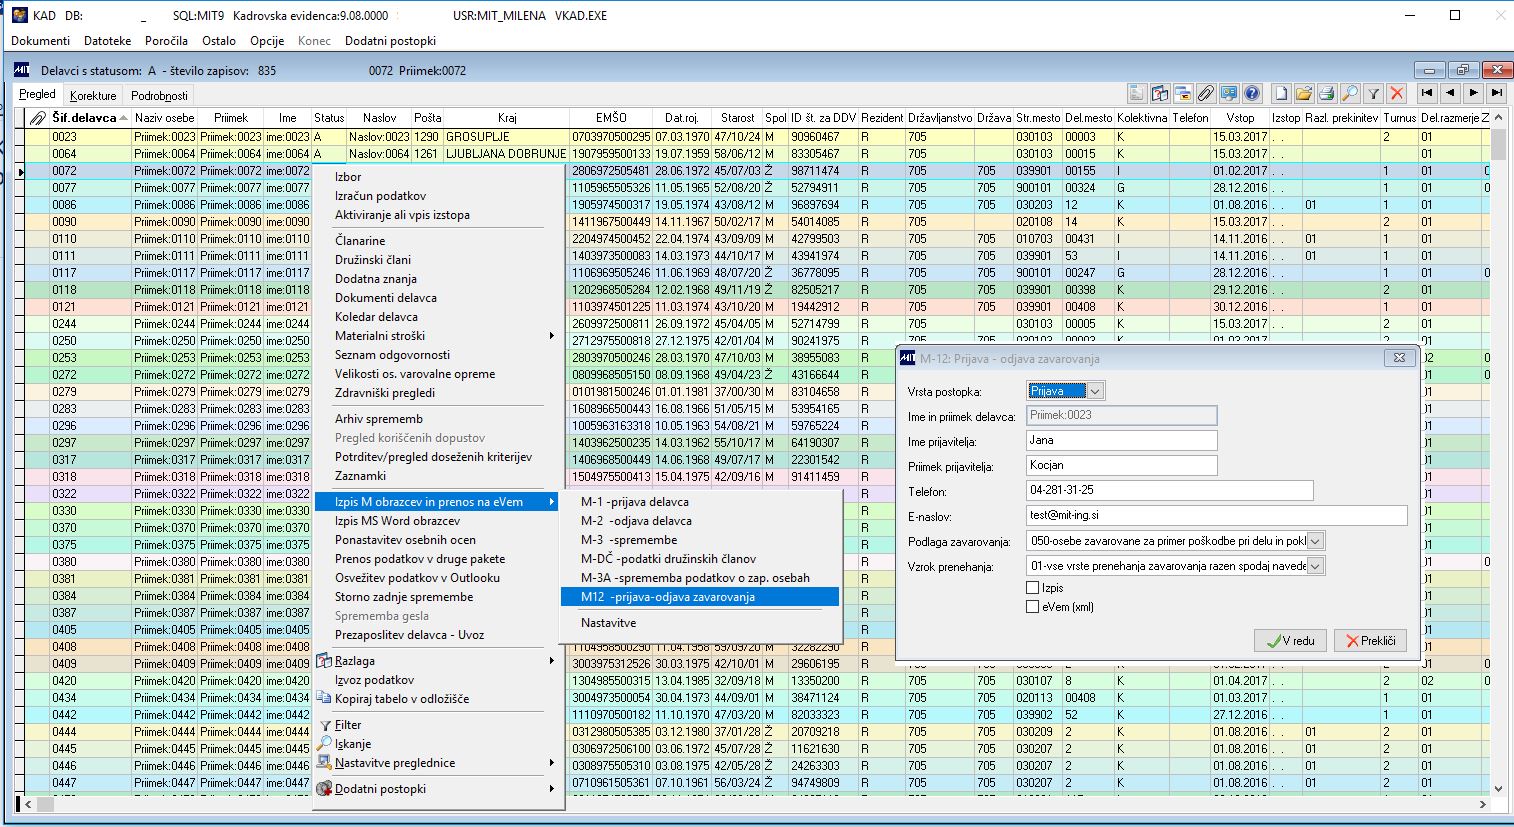Choose M-2 -odjava delavca
The image size is (1514, 827).
tap(700, 521)
